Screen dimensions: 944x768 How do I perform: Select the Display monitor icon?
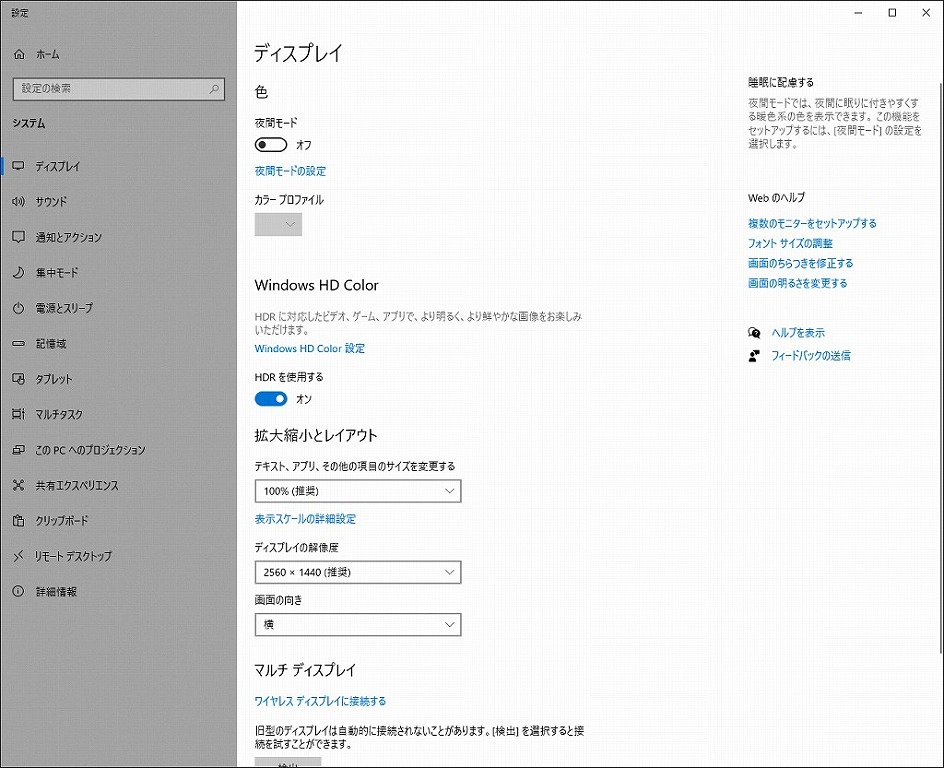[19, 166]
